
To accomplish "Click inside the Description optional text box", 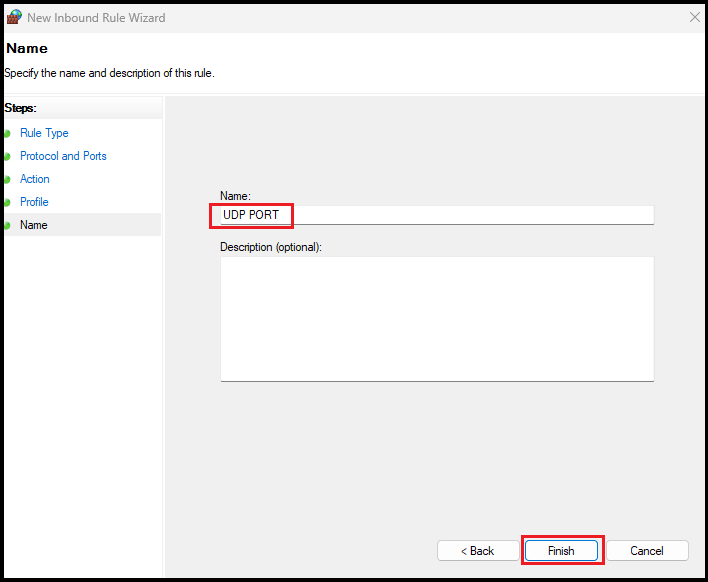I will pyautogui.click(x=436, y=317).
